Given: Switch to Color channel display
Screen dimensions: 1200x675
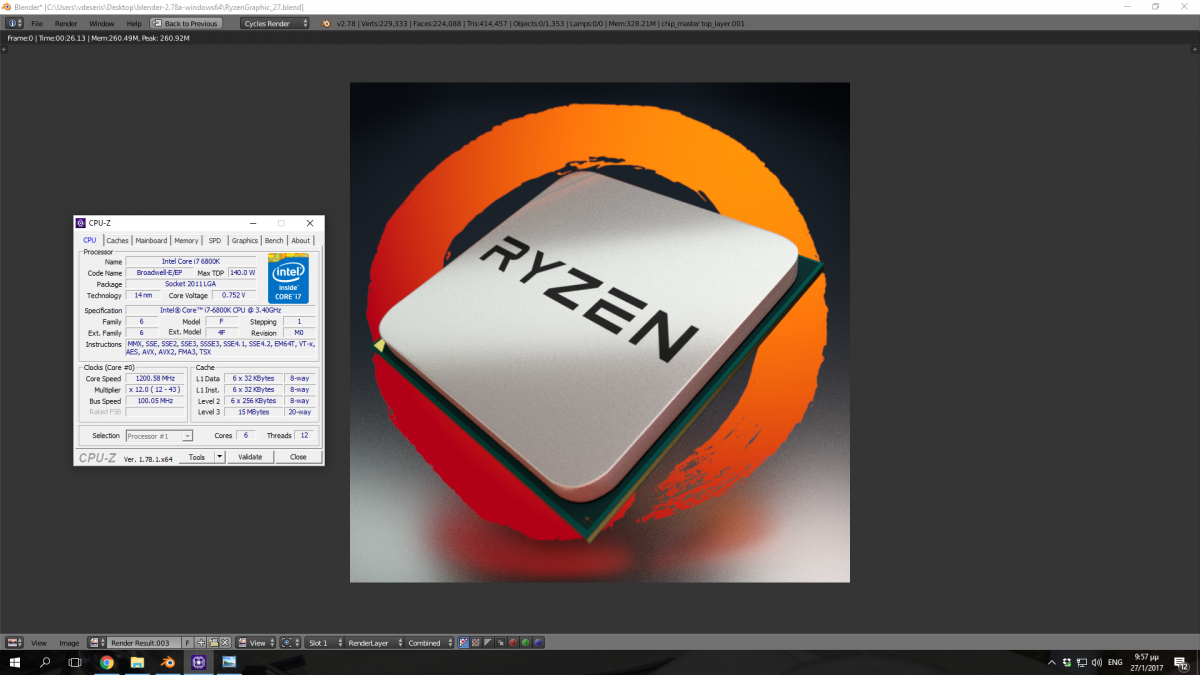Looking at the screenshot, I should pos(475,643).
